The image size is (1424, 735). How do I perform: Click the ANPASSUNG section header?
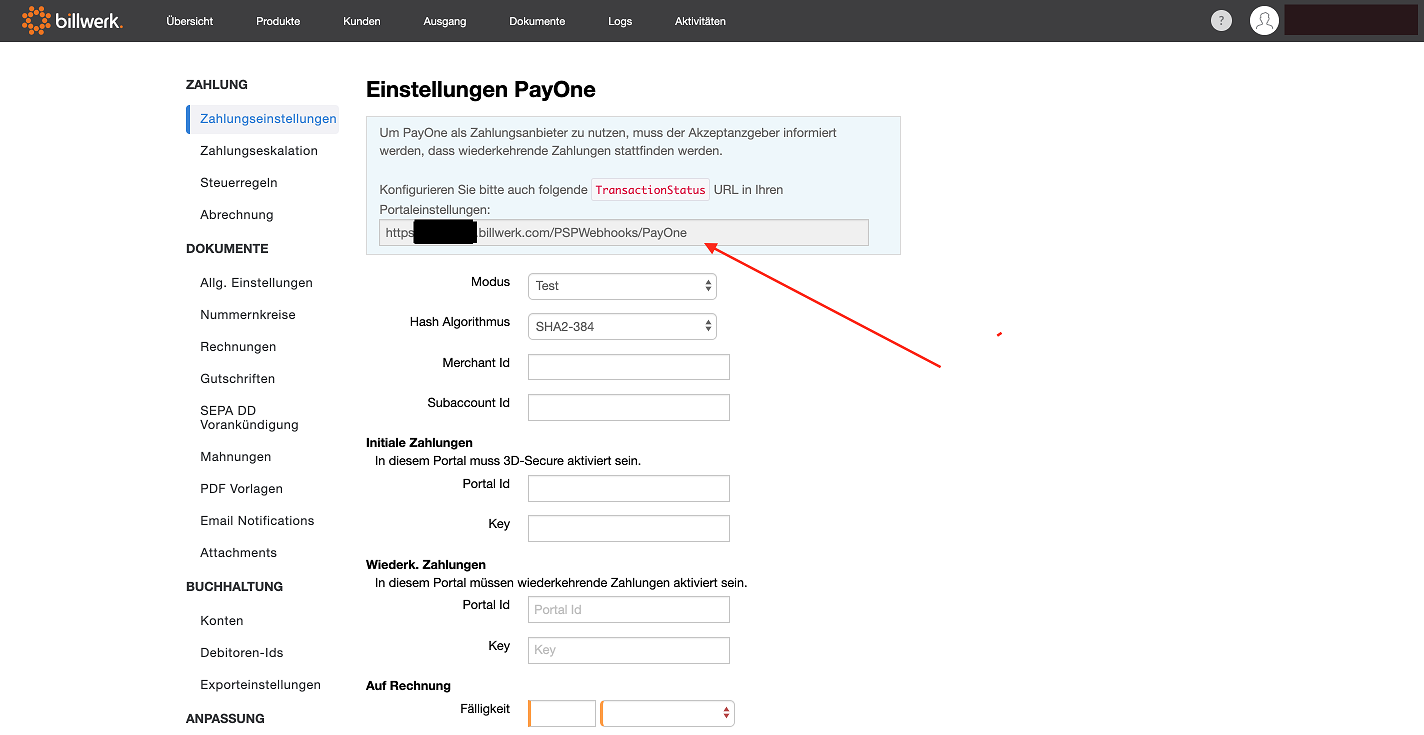click(225, 719)
